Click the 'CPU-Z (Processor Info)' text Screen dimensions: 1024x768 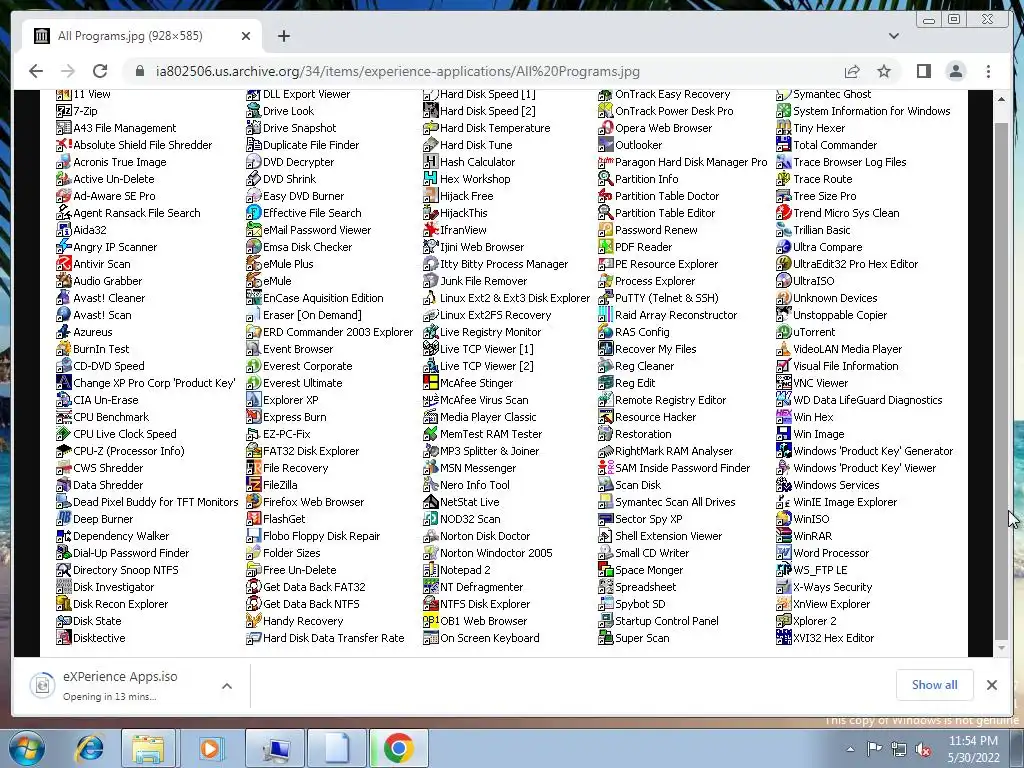tap(129, 451)
